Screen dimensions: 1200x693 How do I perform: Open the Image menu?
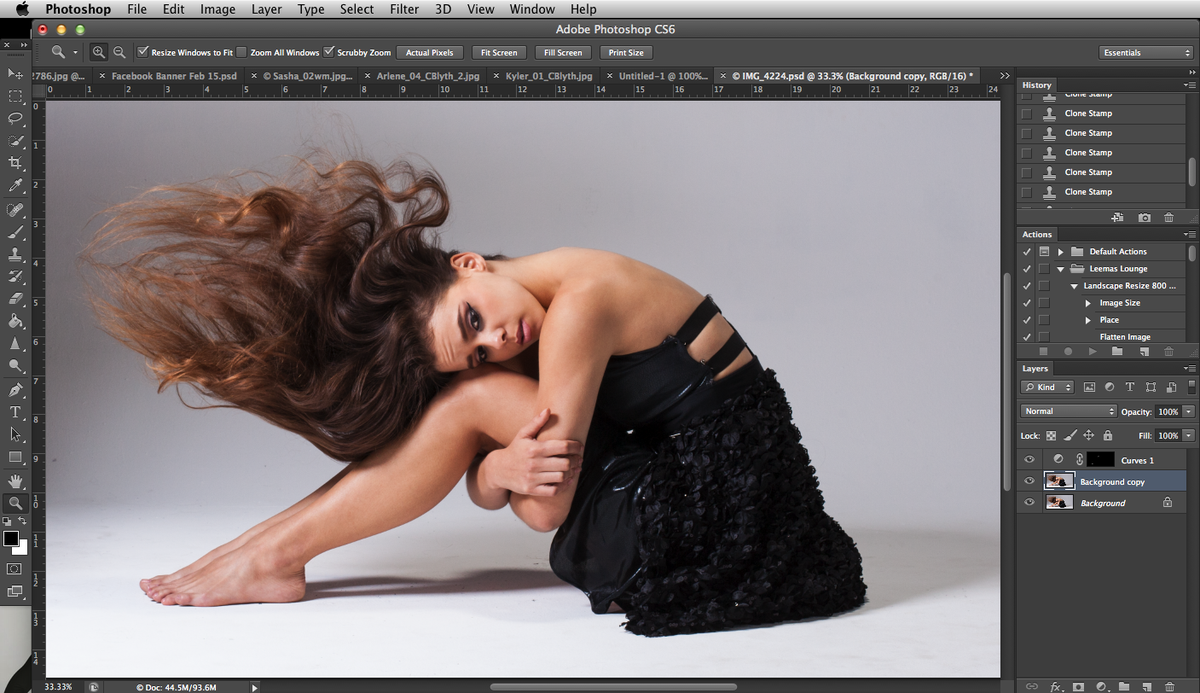[218, 9]
